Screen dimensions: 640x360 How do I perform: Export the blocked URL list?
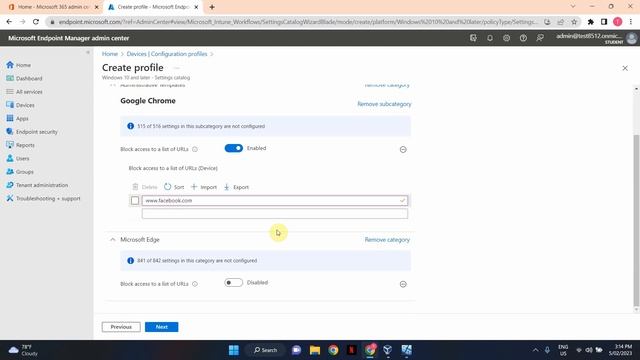[236, 187]
